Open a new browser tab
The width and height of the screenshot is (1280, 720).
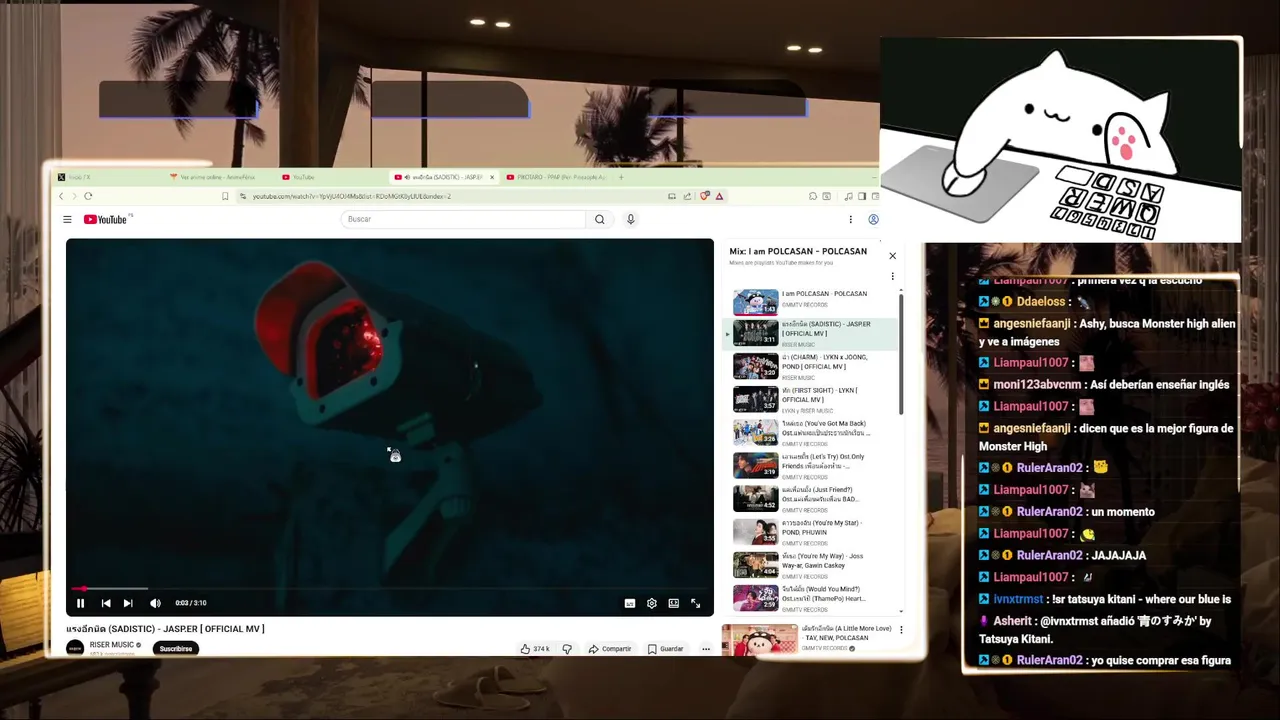(x=621, y=177)
